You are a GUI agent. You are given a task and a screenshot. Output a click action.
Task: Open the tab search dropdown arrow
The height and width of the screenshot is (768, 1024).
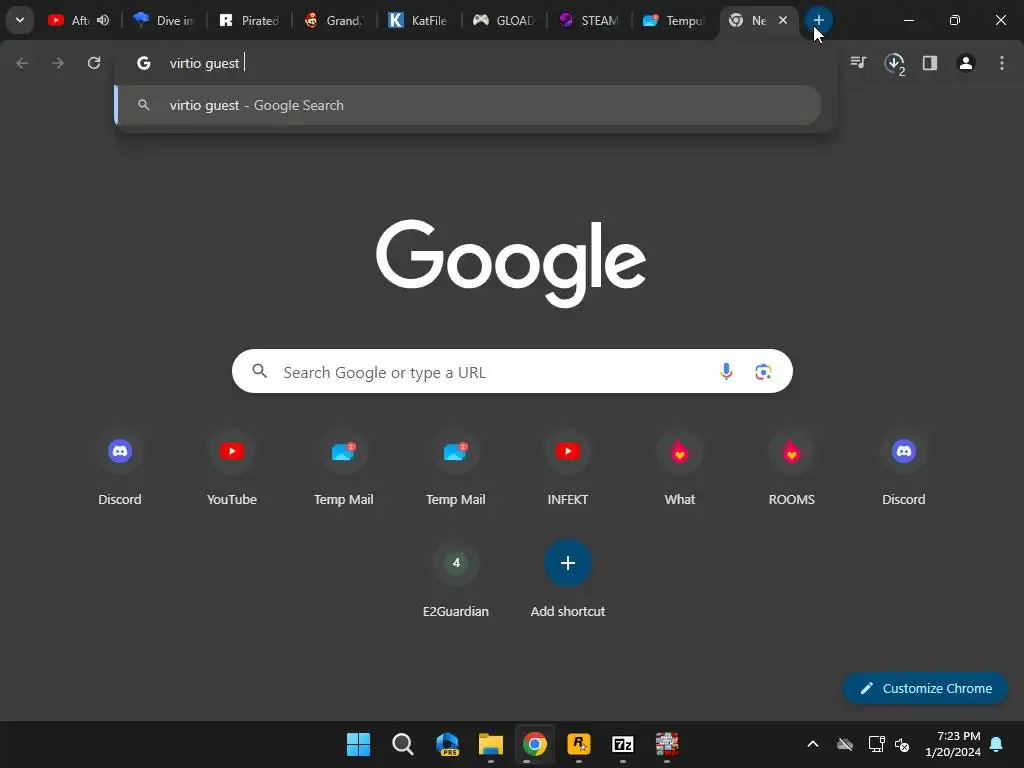click(x=20, y=20)
